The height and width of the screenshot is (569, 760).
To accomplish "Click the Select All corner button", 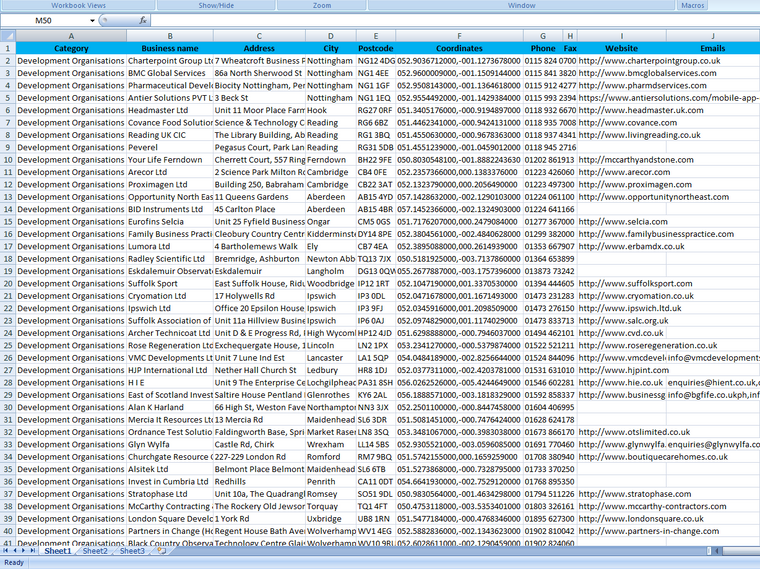I will coord(8,36).
